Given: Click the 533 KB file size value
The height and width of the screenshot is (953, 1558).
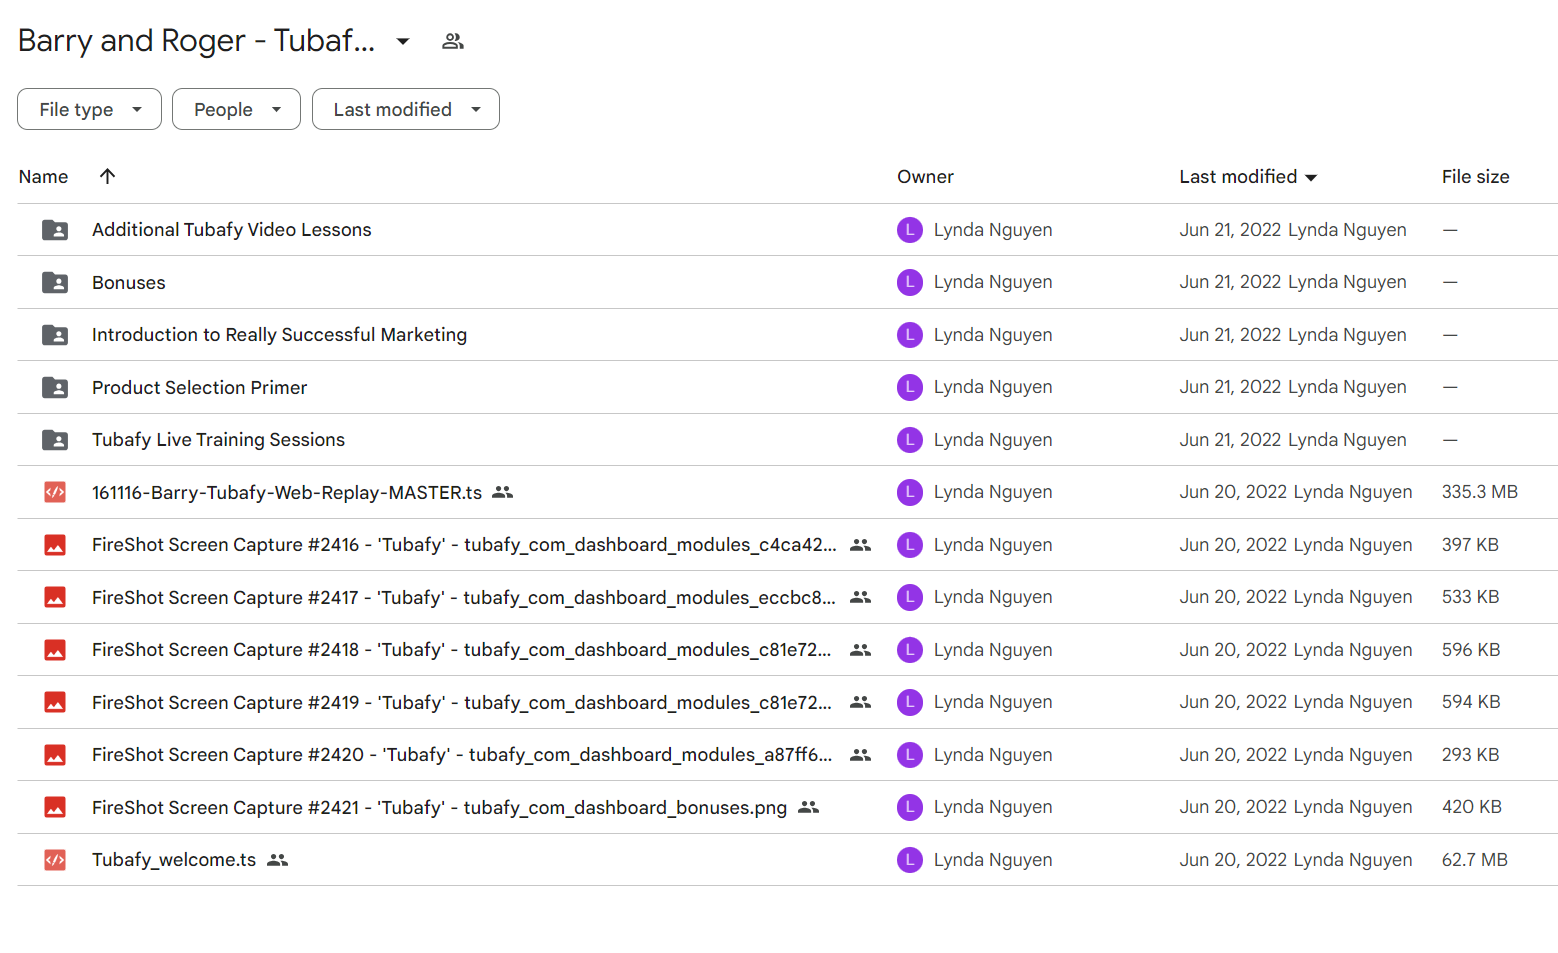Looking at the screenshot, I should pos(1470,597).
